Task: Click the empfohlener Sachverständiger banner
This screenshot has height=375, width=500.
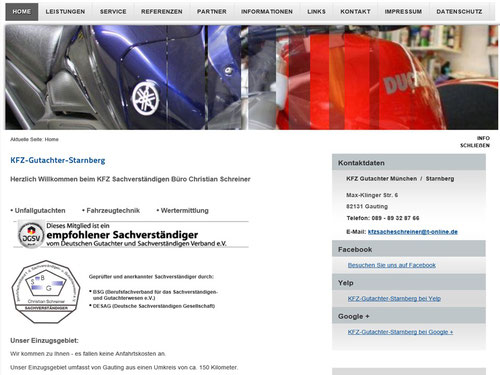Action: point(131,234)
